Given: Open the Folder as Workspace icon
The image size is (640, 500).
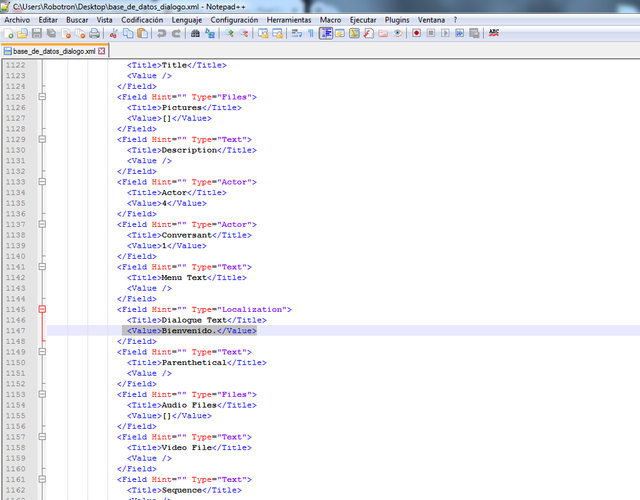Looking at the screenshot, I should click(383, 33).
